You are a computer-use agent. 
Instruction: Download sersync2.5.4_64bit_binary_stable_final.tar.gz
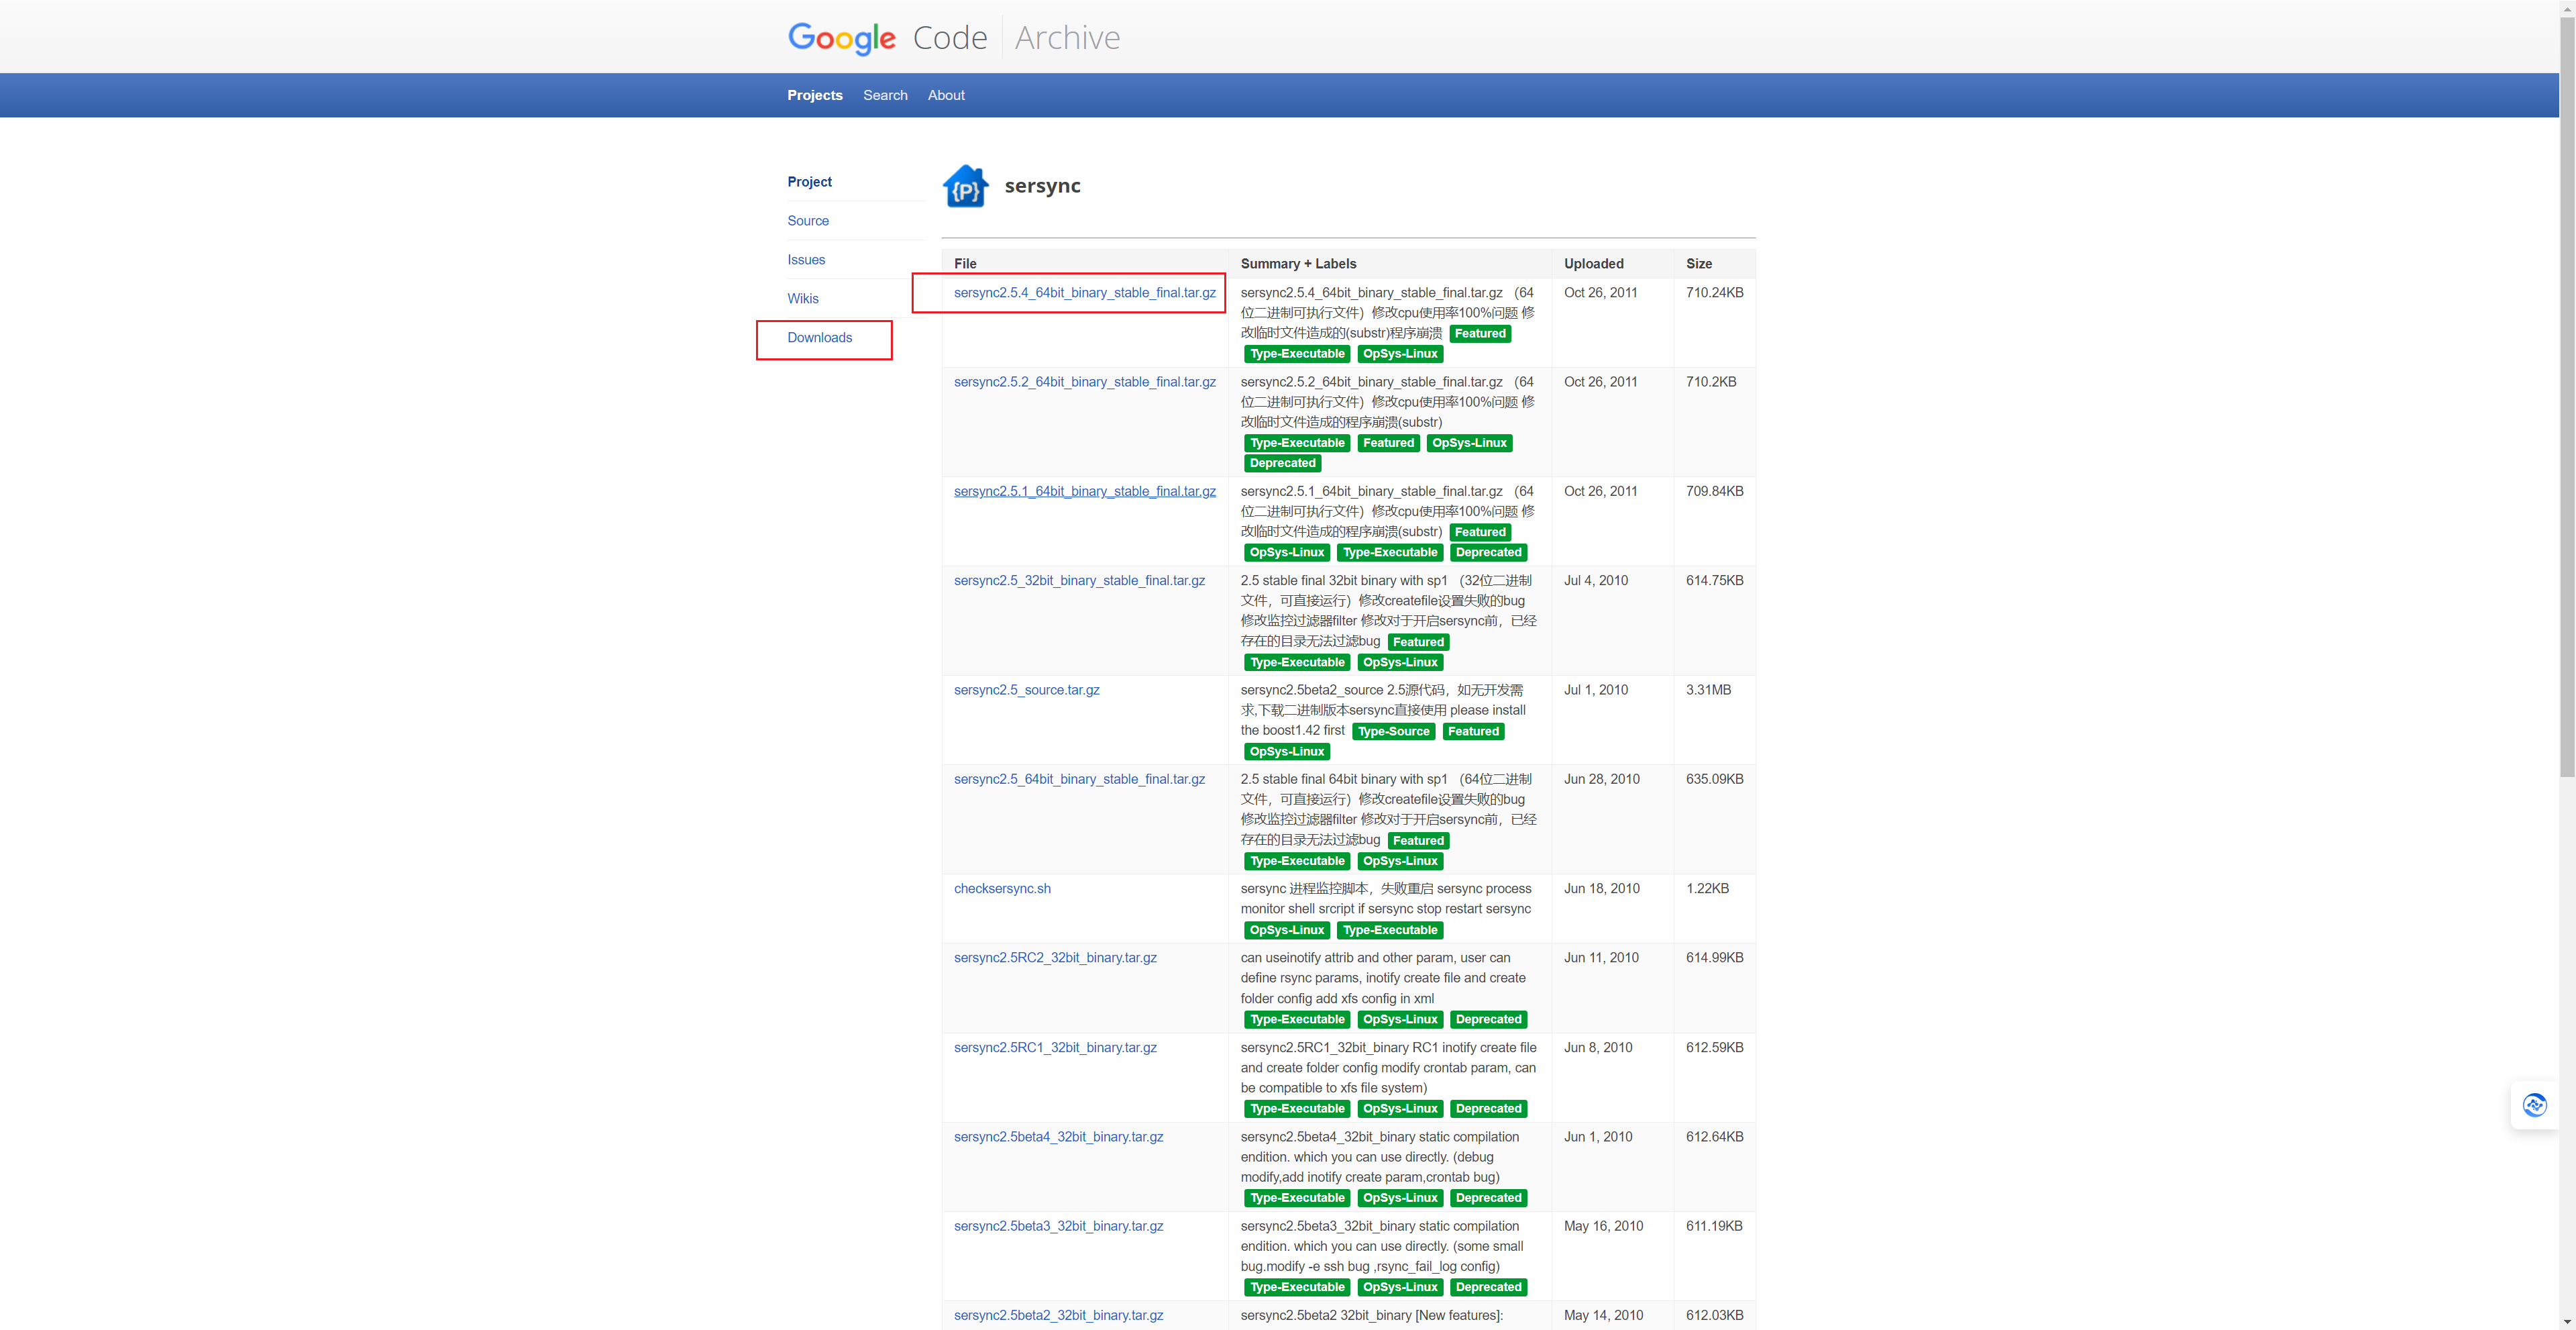click(x=1084, y=293)
